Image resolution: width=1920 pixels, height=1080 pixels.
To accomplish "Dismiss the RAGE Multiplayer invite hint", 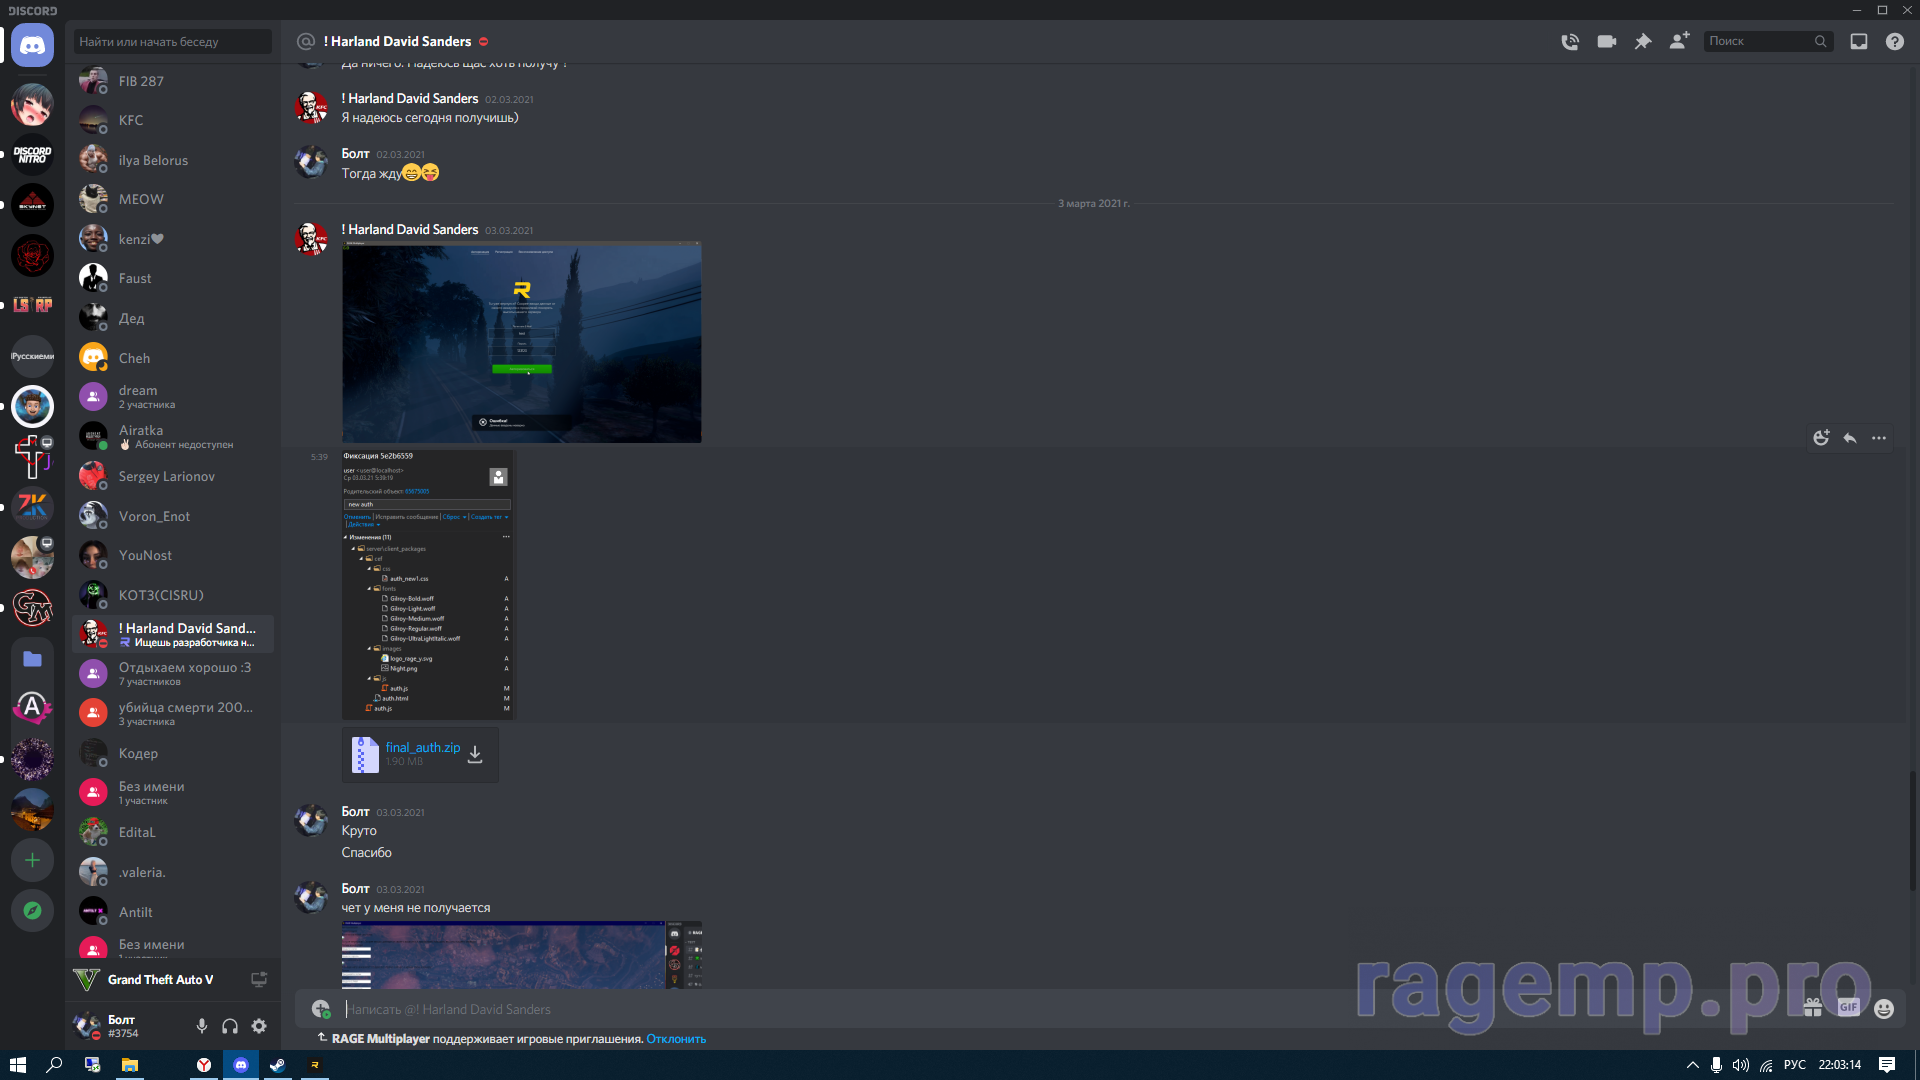I will 676,1039.
